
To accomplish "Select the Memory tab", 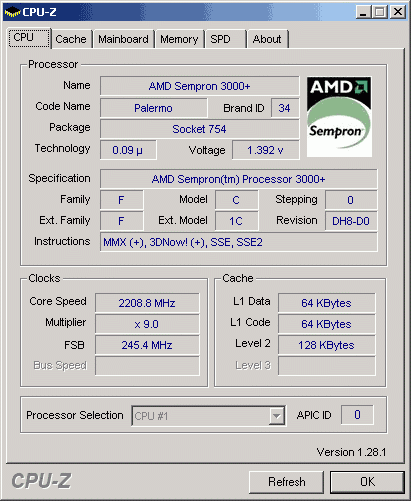I will coord(179,39).
